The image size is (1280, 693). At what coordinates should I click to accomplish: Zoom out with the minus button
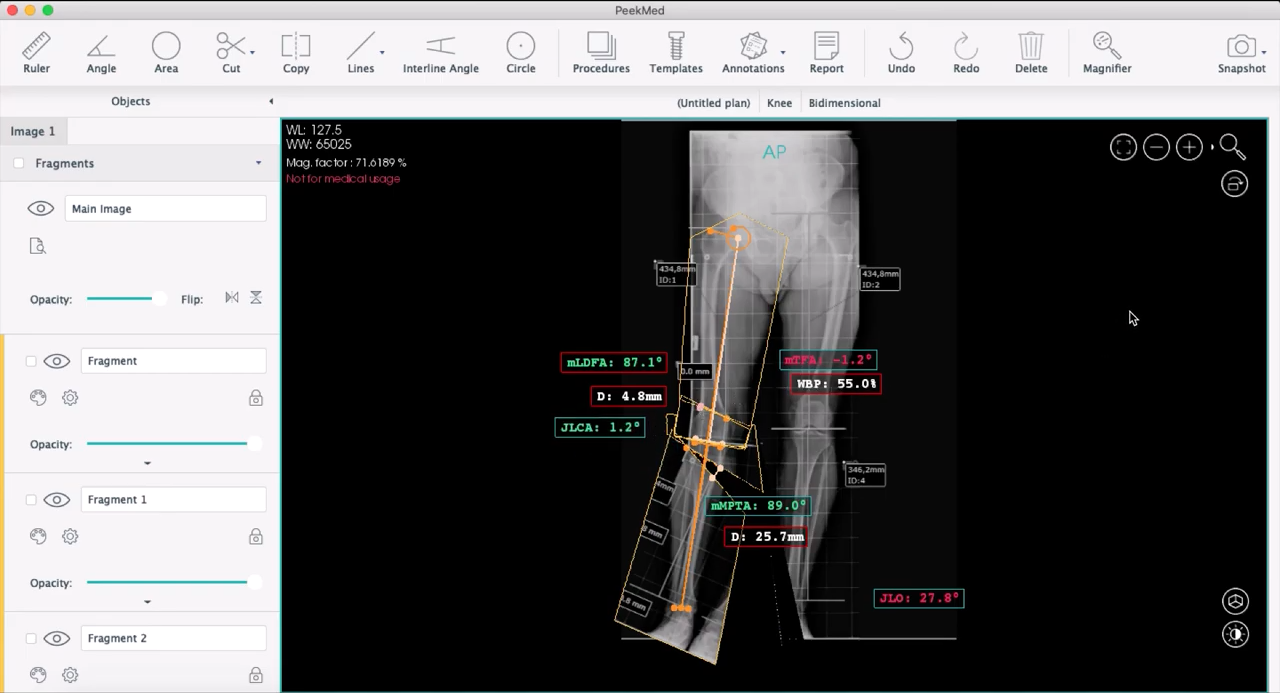(1156, 148)
